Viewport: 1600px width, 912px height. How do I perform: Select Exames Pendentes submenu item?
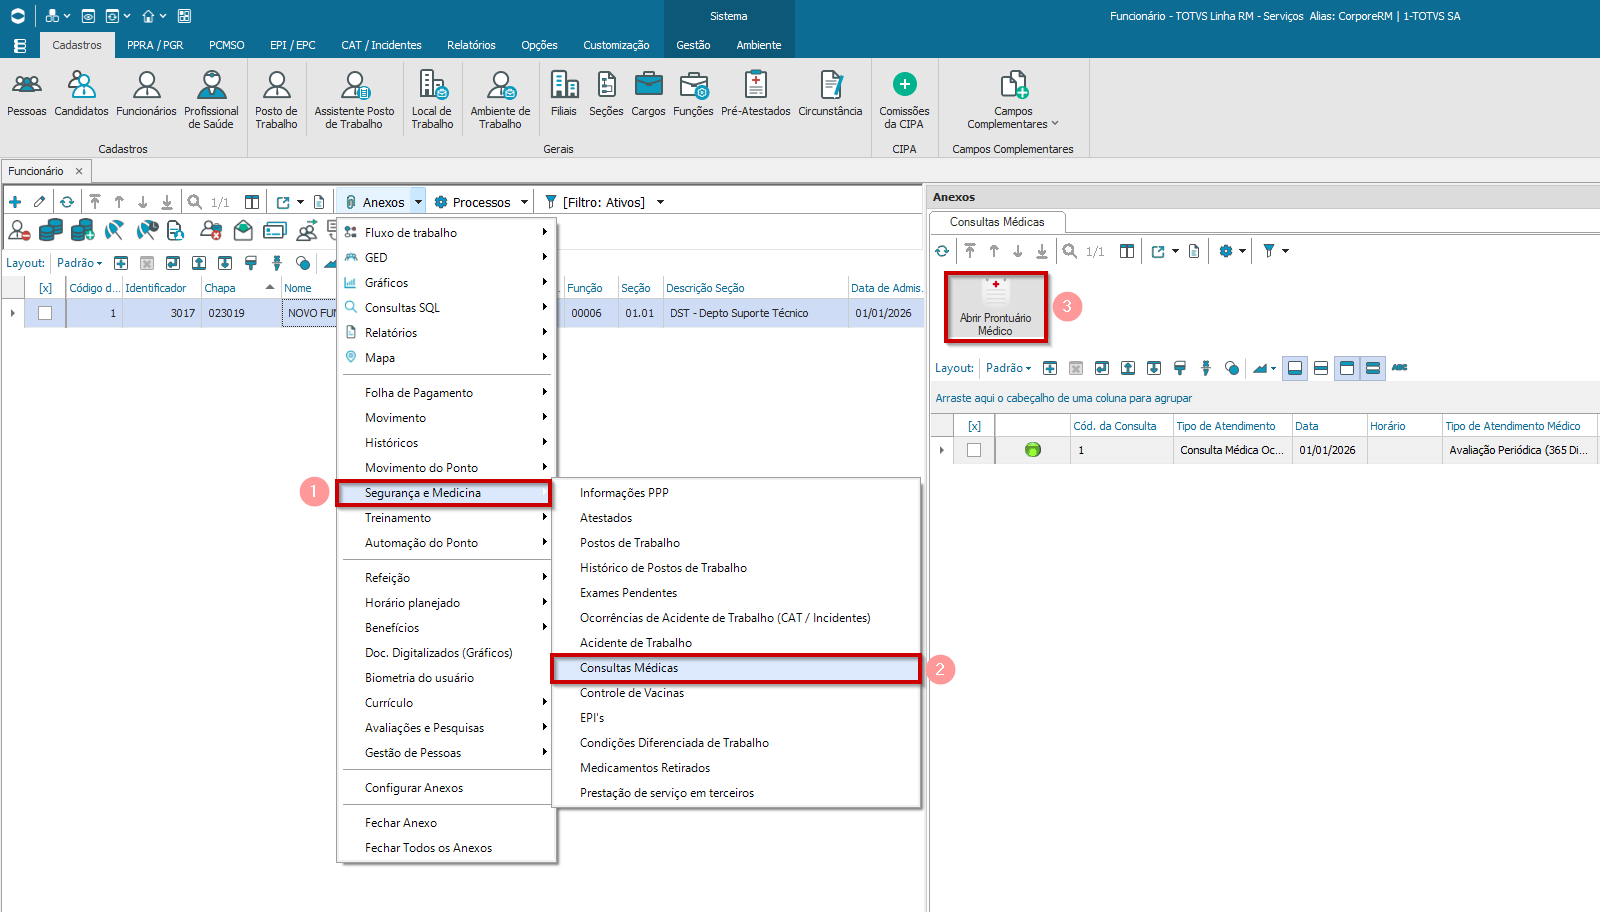736,593
